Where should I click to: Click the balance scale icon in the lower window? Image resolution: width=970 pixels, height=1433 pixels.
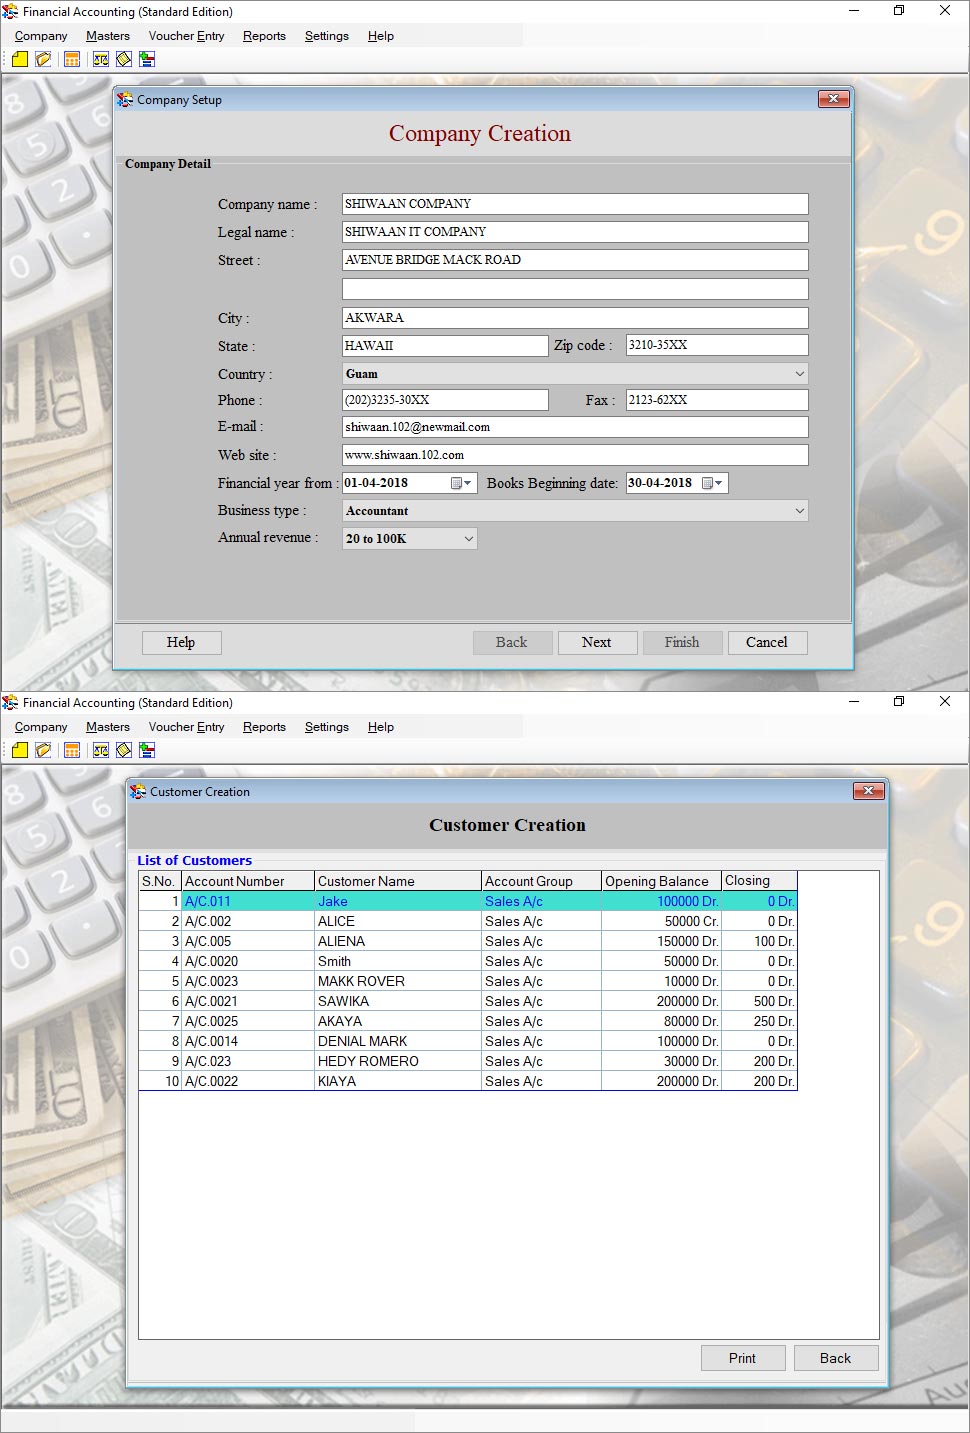99,750
